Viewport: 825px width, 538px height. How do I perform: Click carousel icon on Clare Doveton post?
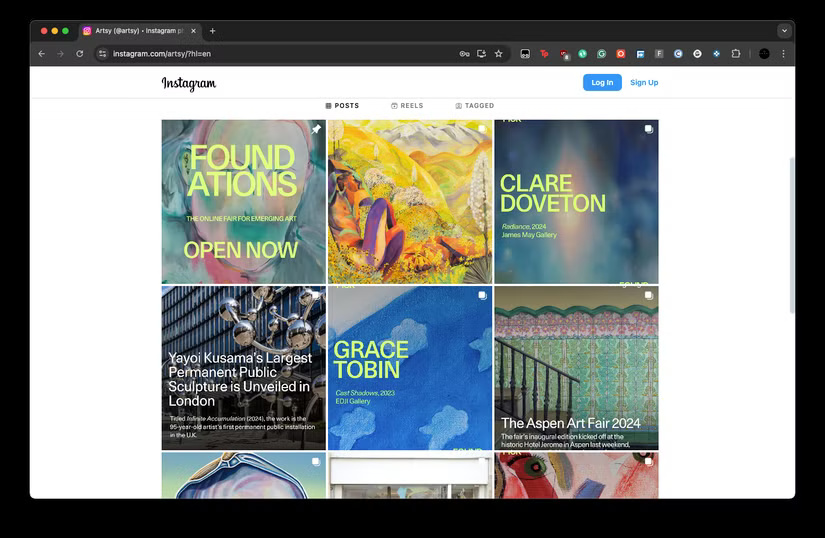tap(648, 129)
